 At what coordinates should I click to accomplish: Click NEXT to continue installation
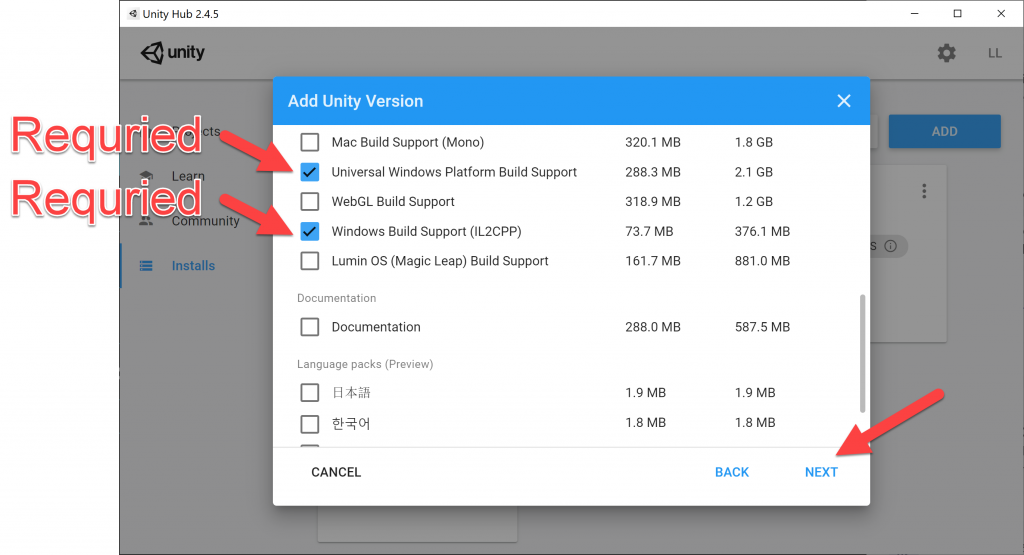821,472
